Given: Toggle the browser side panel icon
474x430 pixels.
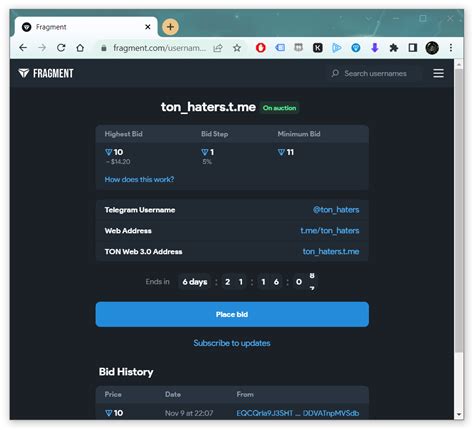Looking at the screenshot, I should [413, 48].
